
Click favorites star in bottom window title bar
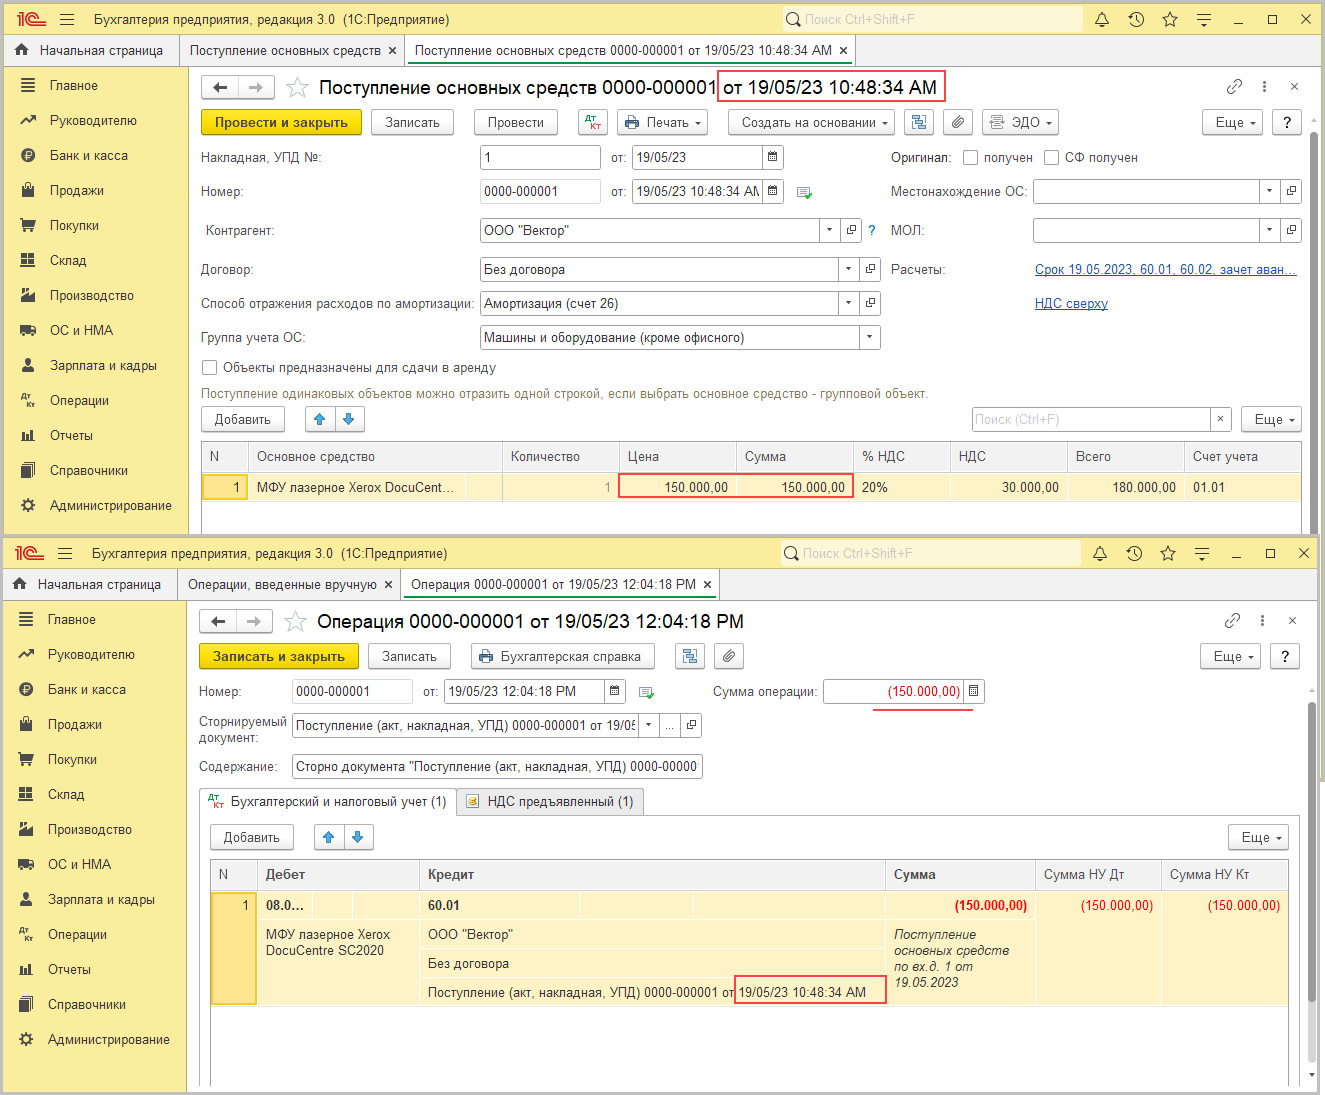(1168, 553)
